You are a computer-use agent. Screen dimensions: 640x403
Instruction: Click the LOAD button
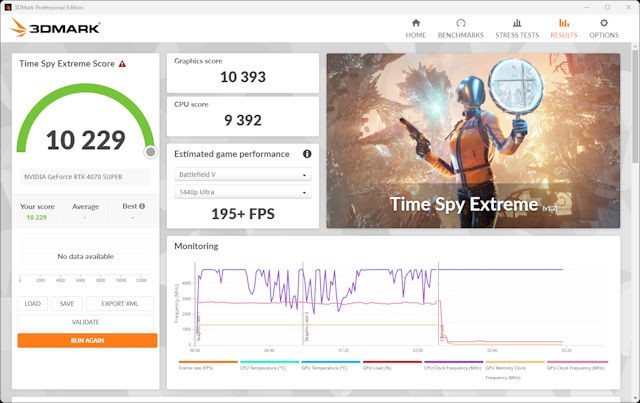[32, 303]
